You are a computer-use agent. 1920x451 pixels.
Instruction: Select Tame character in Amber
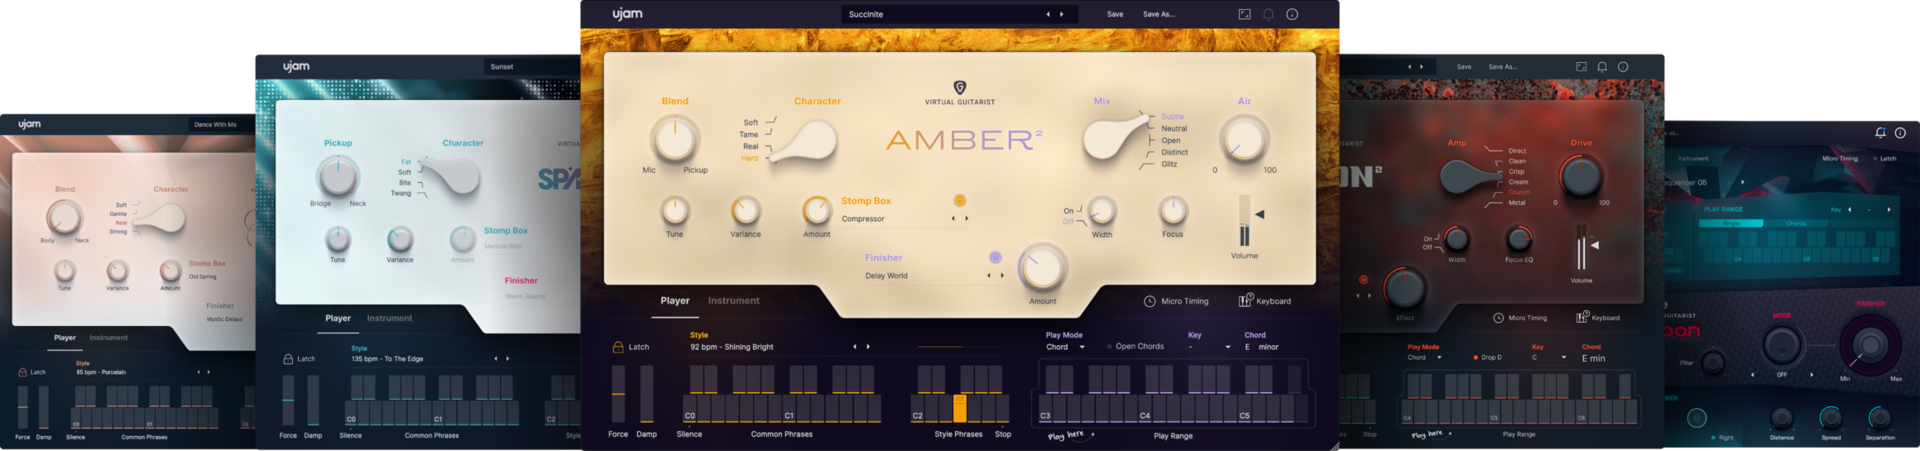[x=748, y=135]
